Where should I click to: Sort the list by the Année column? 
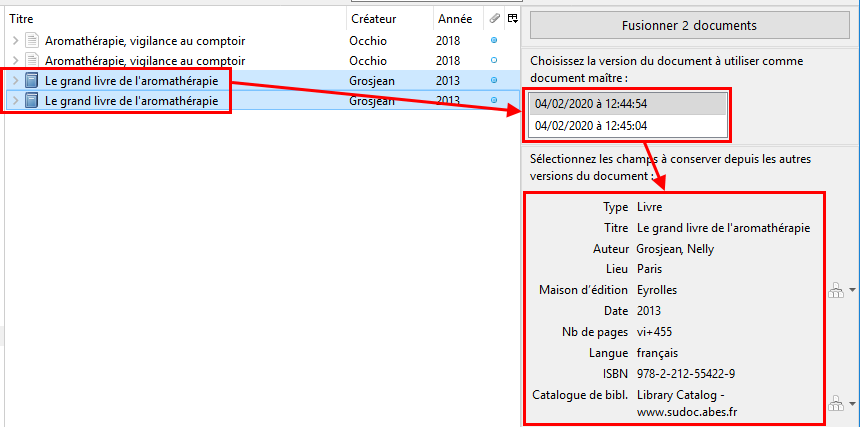tap(456, 19)
